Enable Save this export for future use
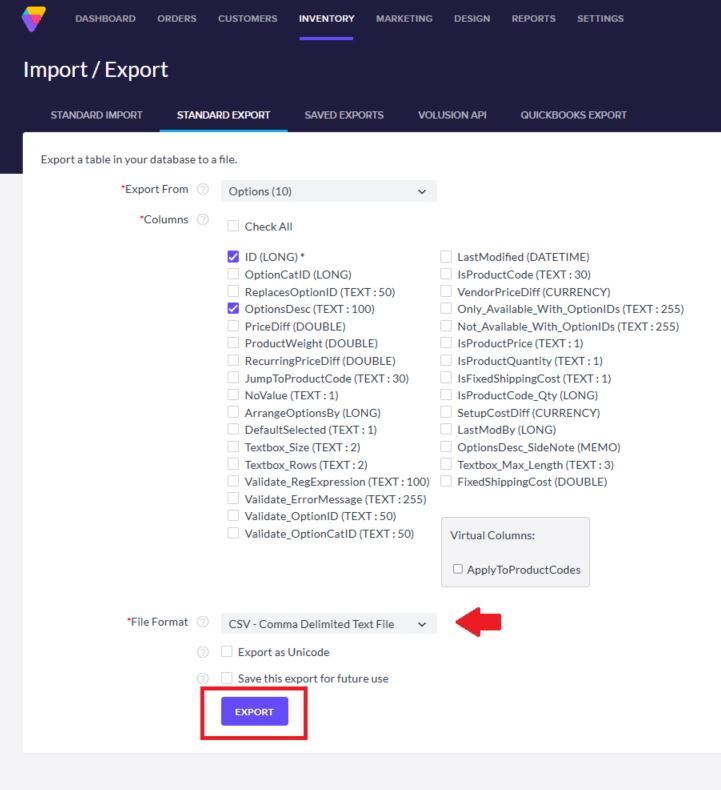The width and height of the screenshot is (721, 790). [227, 678]
